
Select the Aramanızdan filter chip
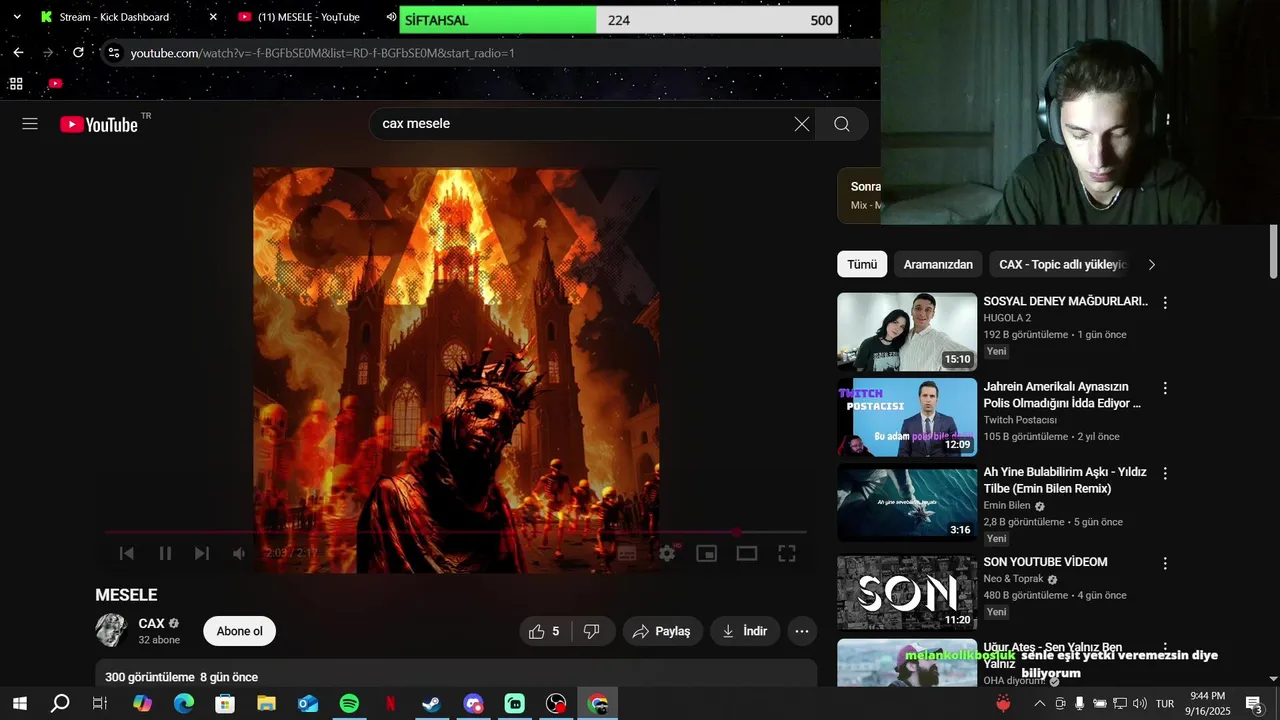[938, 264]
